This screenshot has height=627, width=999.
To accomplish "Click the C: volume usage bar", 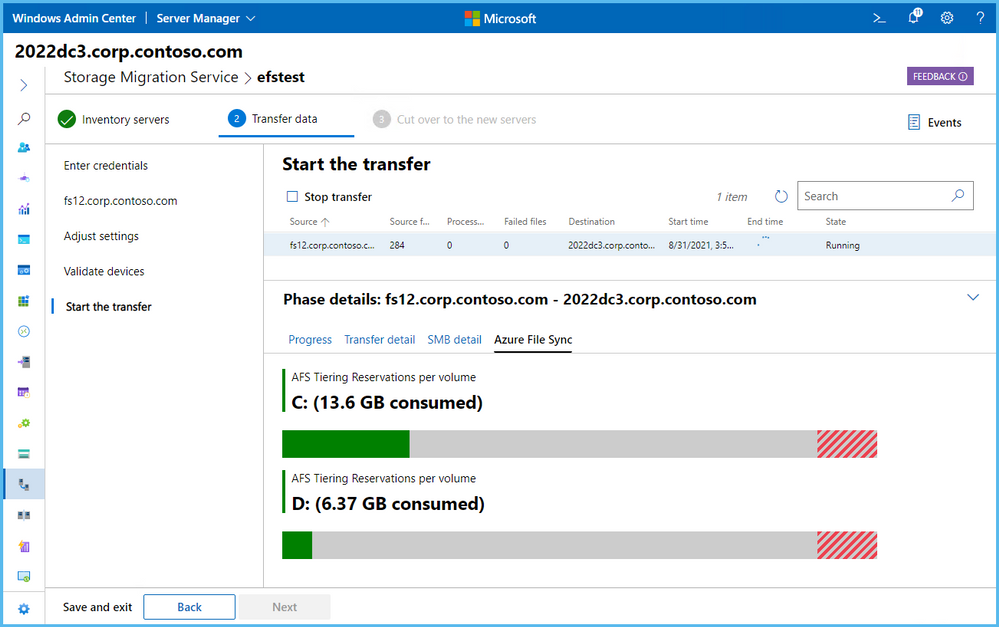I will pyautogui.click(x=579, y=444).
